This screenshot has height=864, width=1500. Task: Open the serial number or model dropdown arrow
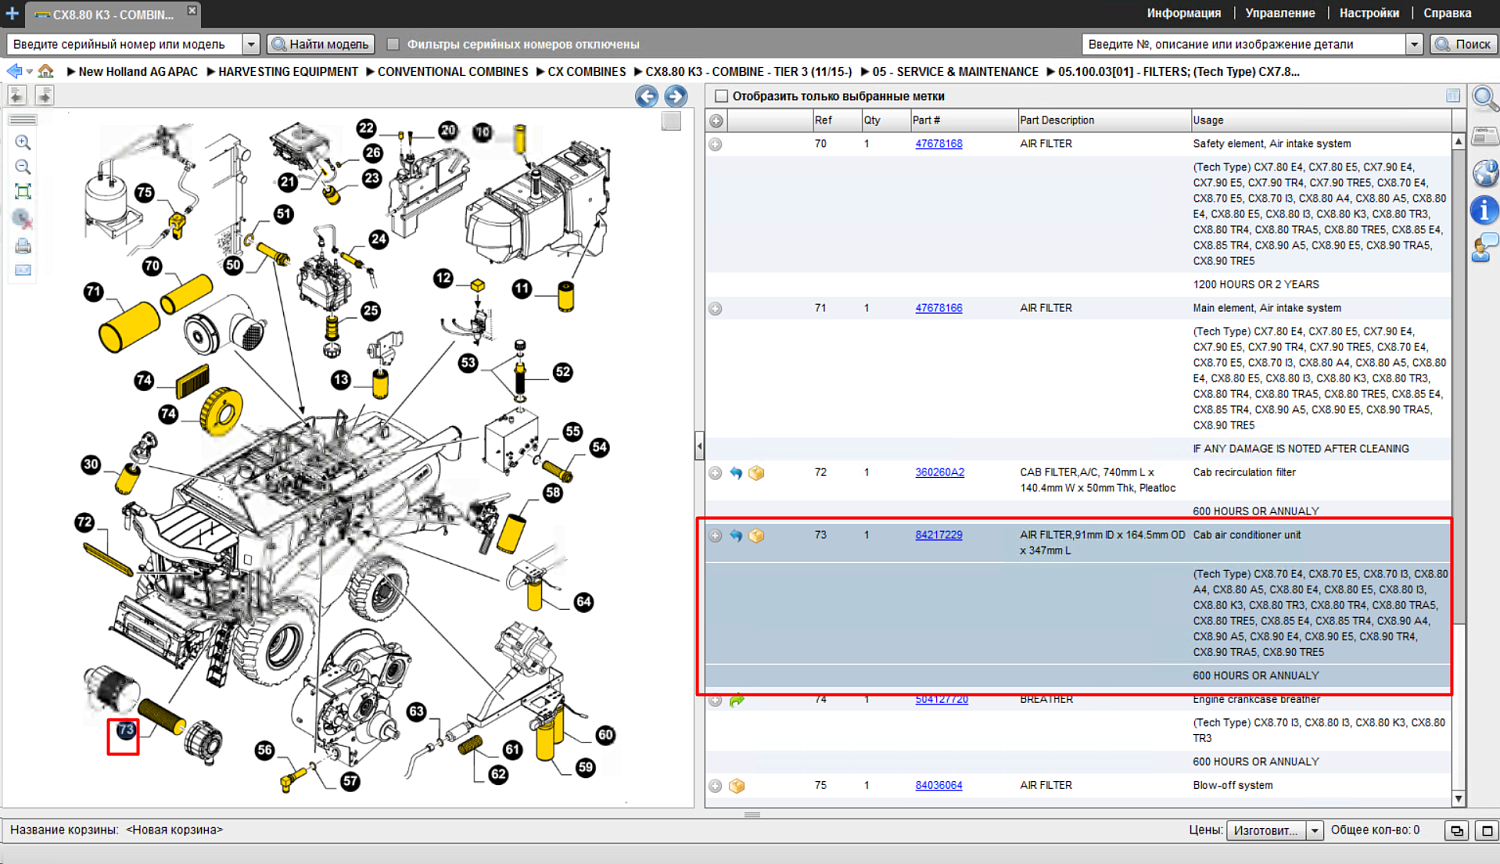251,44
